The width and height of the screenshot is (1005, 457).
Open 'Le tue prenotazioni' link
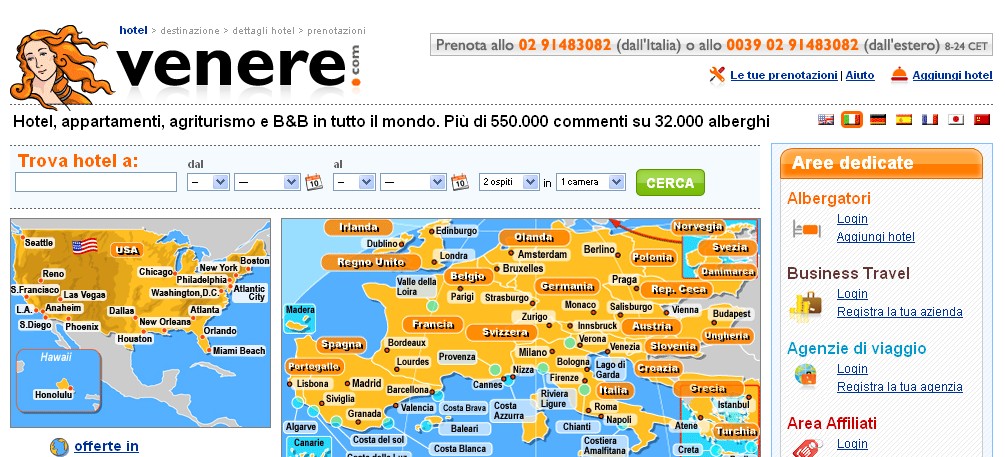coord(783,75)
